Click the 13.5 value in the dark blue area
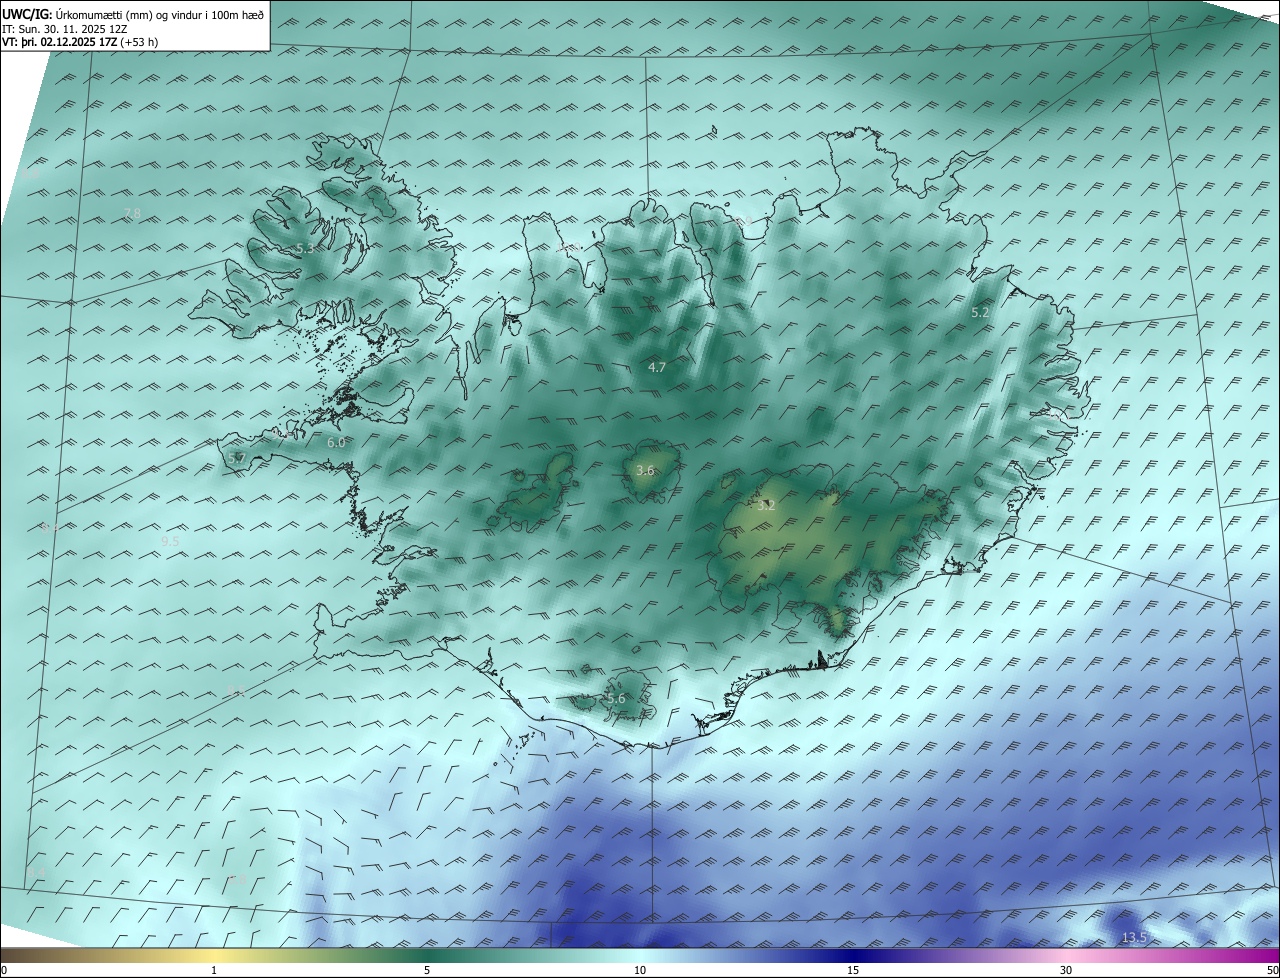This screenshot has width=1280, height=978. coord(1134,937)
